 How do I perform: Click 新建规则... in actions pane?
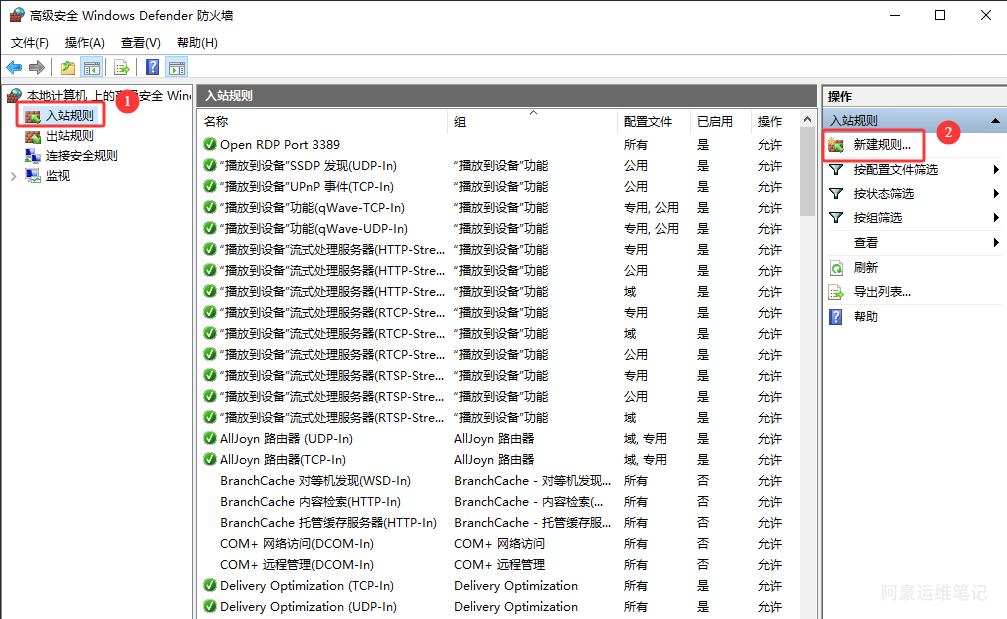[x=882, y=145]
